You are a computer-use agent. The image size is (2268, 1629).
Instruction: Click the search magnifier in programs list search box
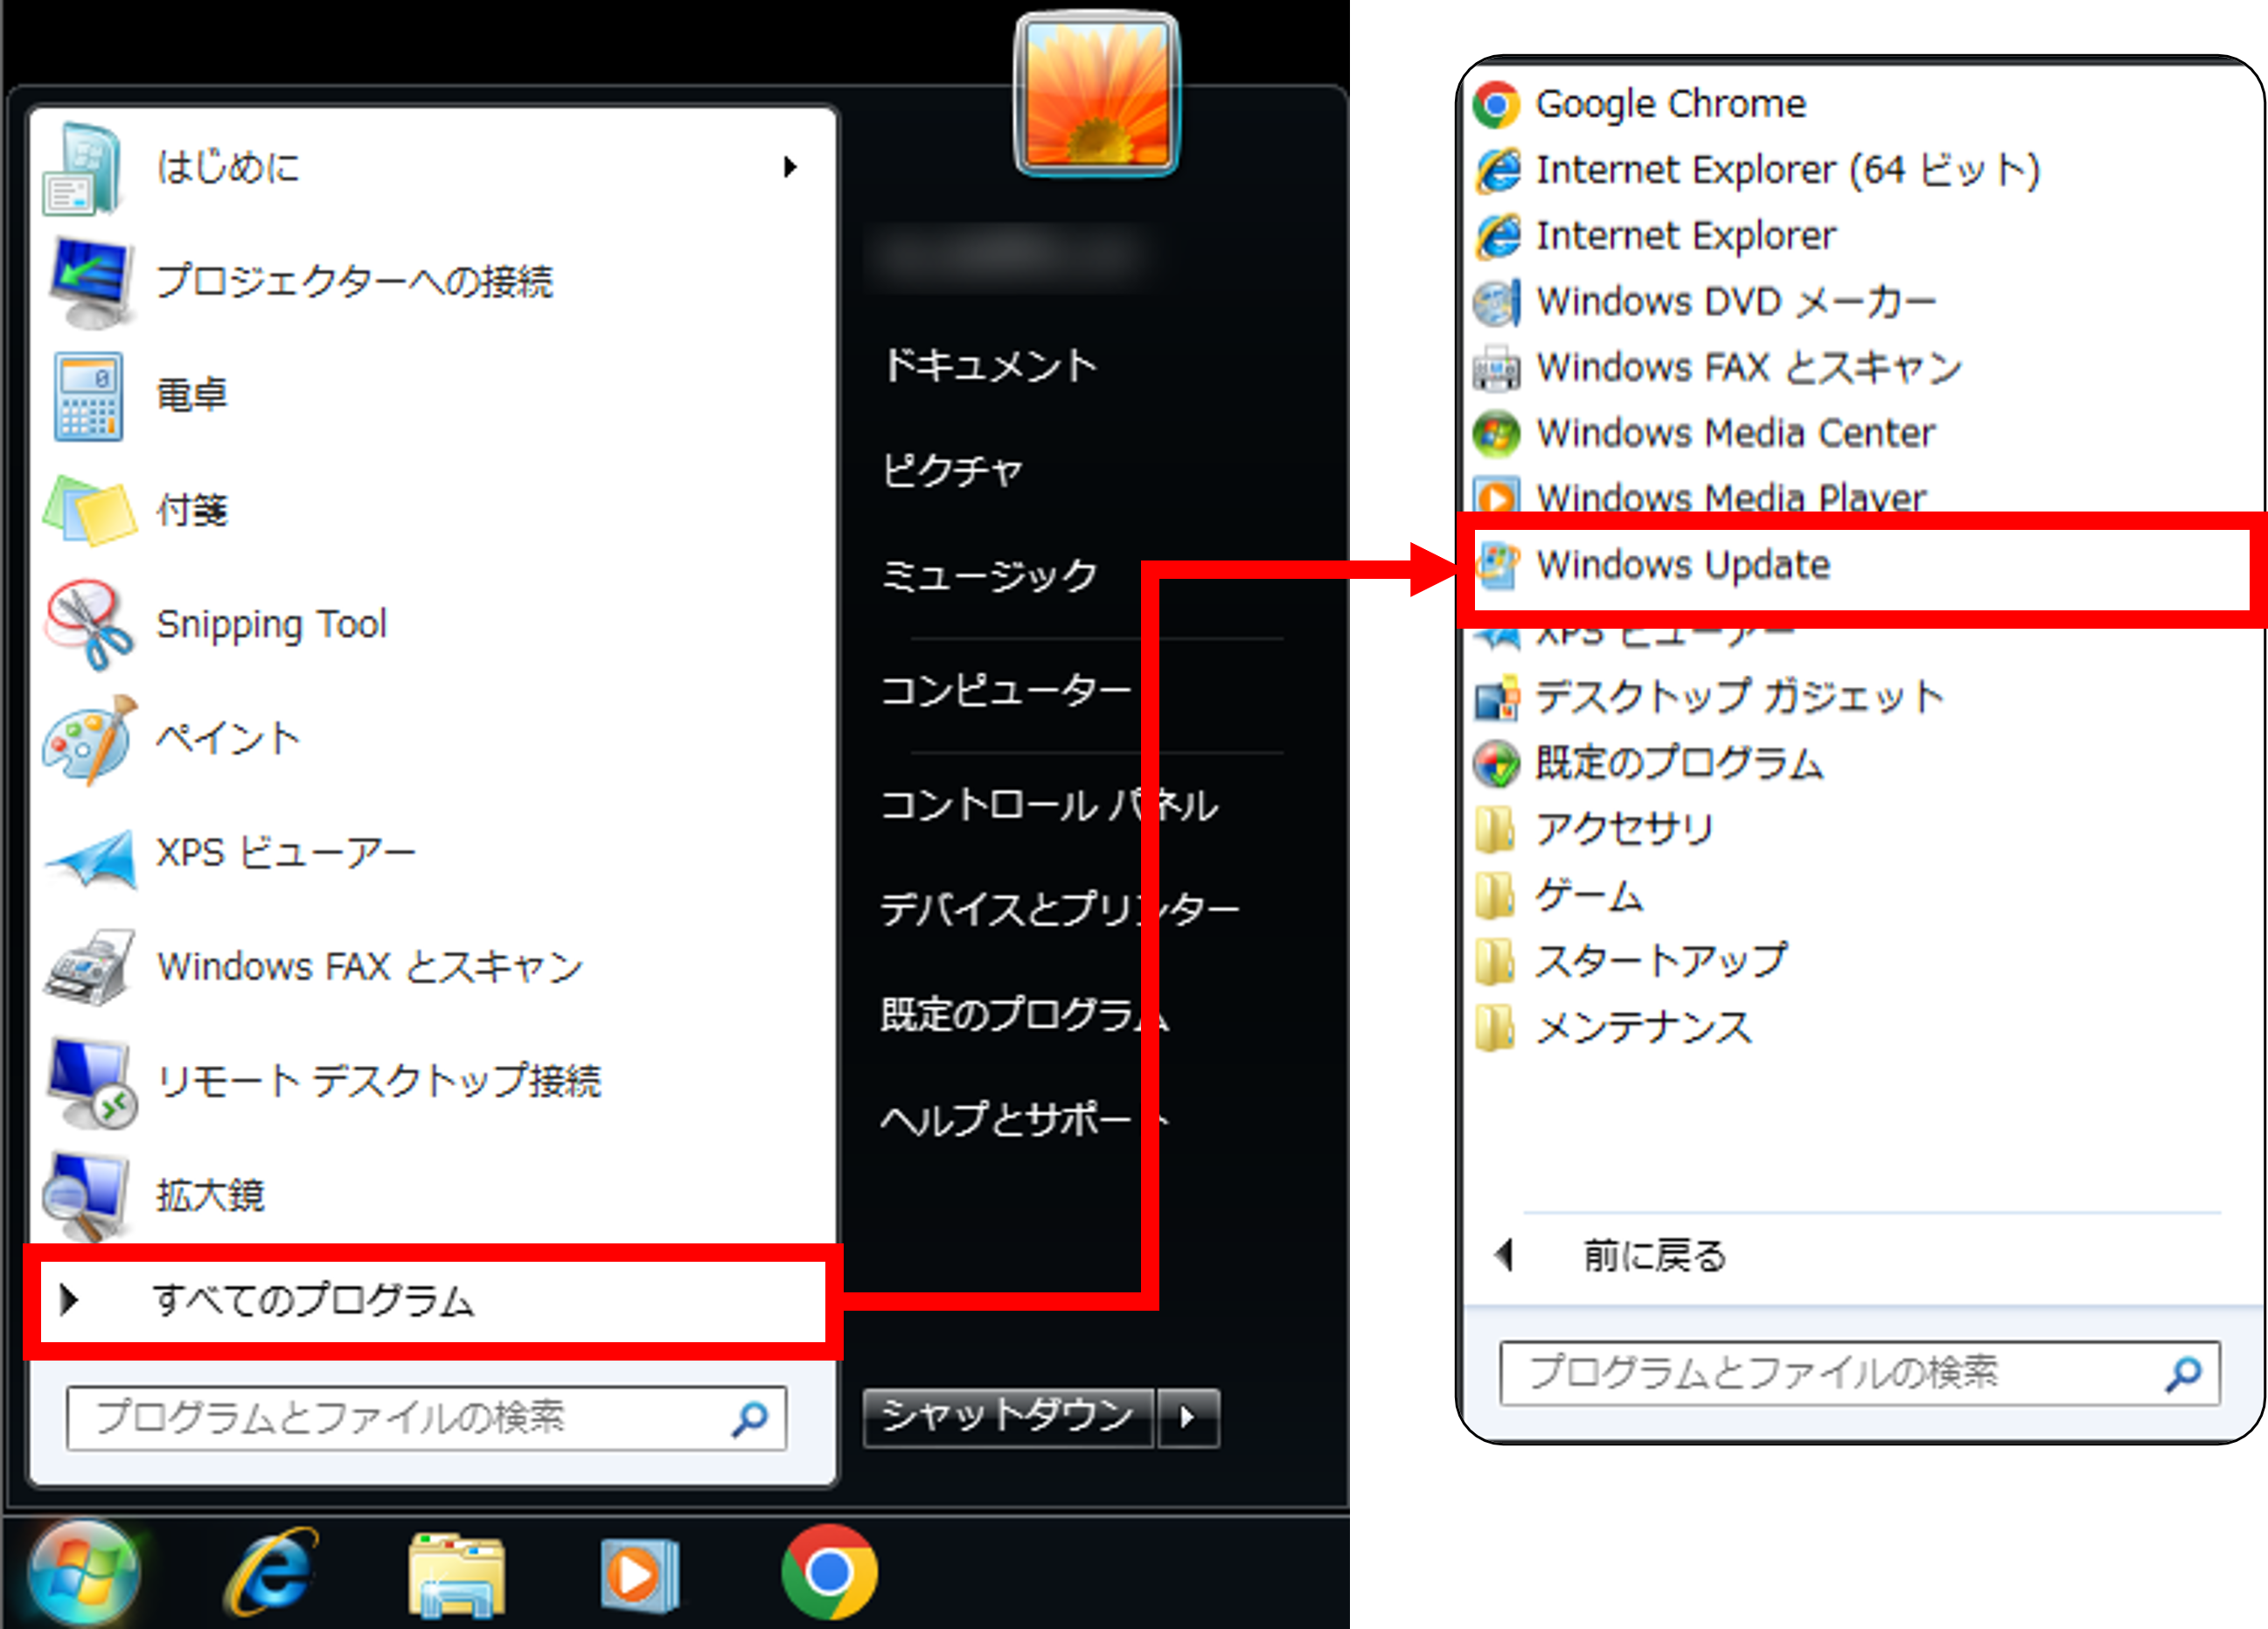[2184, 1374]
